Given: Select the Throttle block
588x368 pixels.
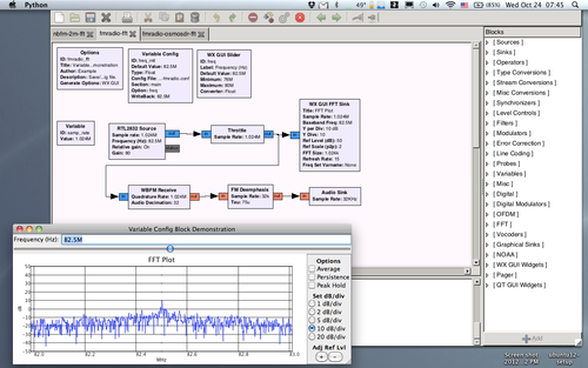Looking at the screenshot, I should click(x=237, y=134).
